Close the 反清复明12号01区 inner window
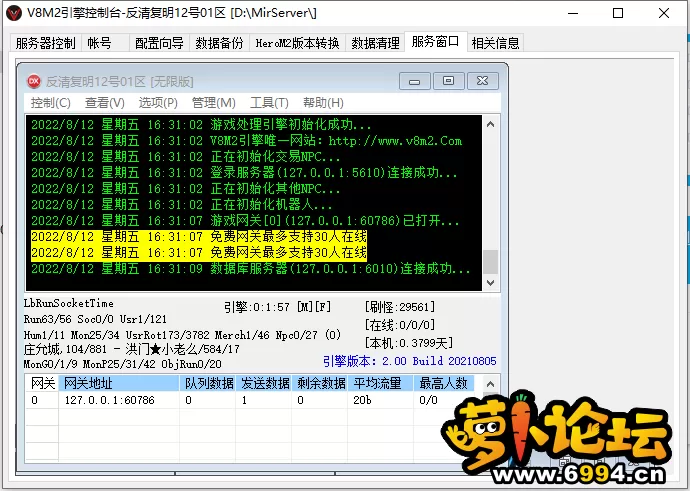This screenshot has height=491, width=690. click(x=483, y=81)
